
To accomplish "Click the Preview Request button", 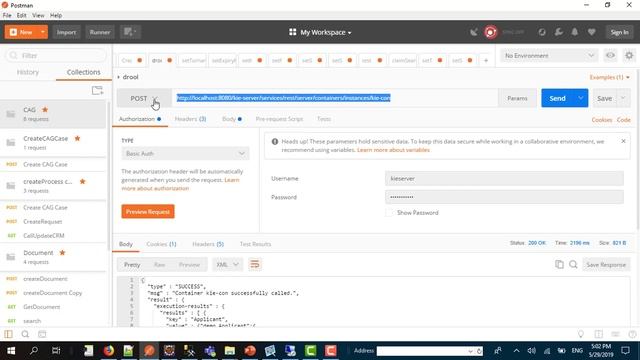I will coord(148,211).
